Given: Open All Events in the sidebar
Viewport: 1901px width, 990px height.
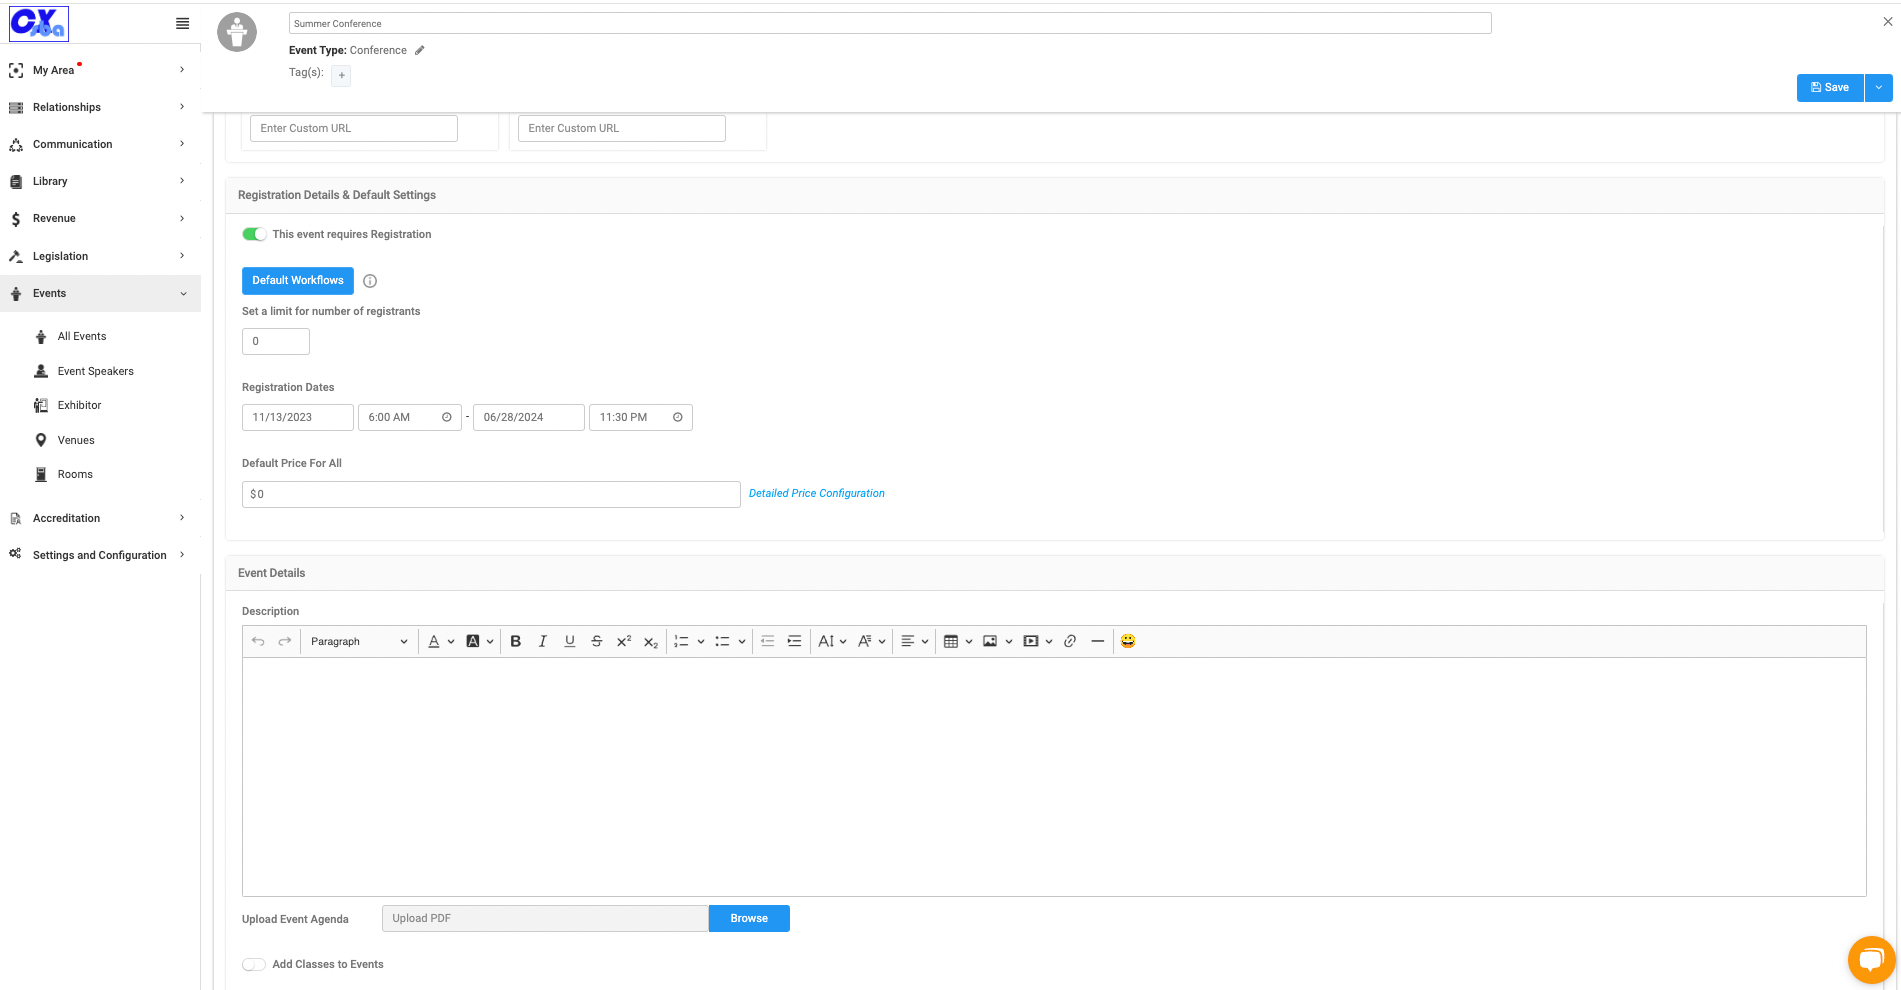Looking at the screenshot, I should click(x=82, y=336).
